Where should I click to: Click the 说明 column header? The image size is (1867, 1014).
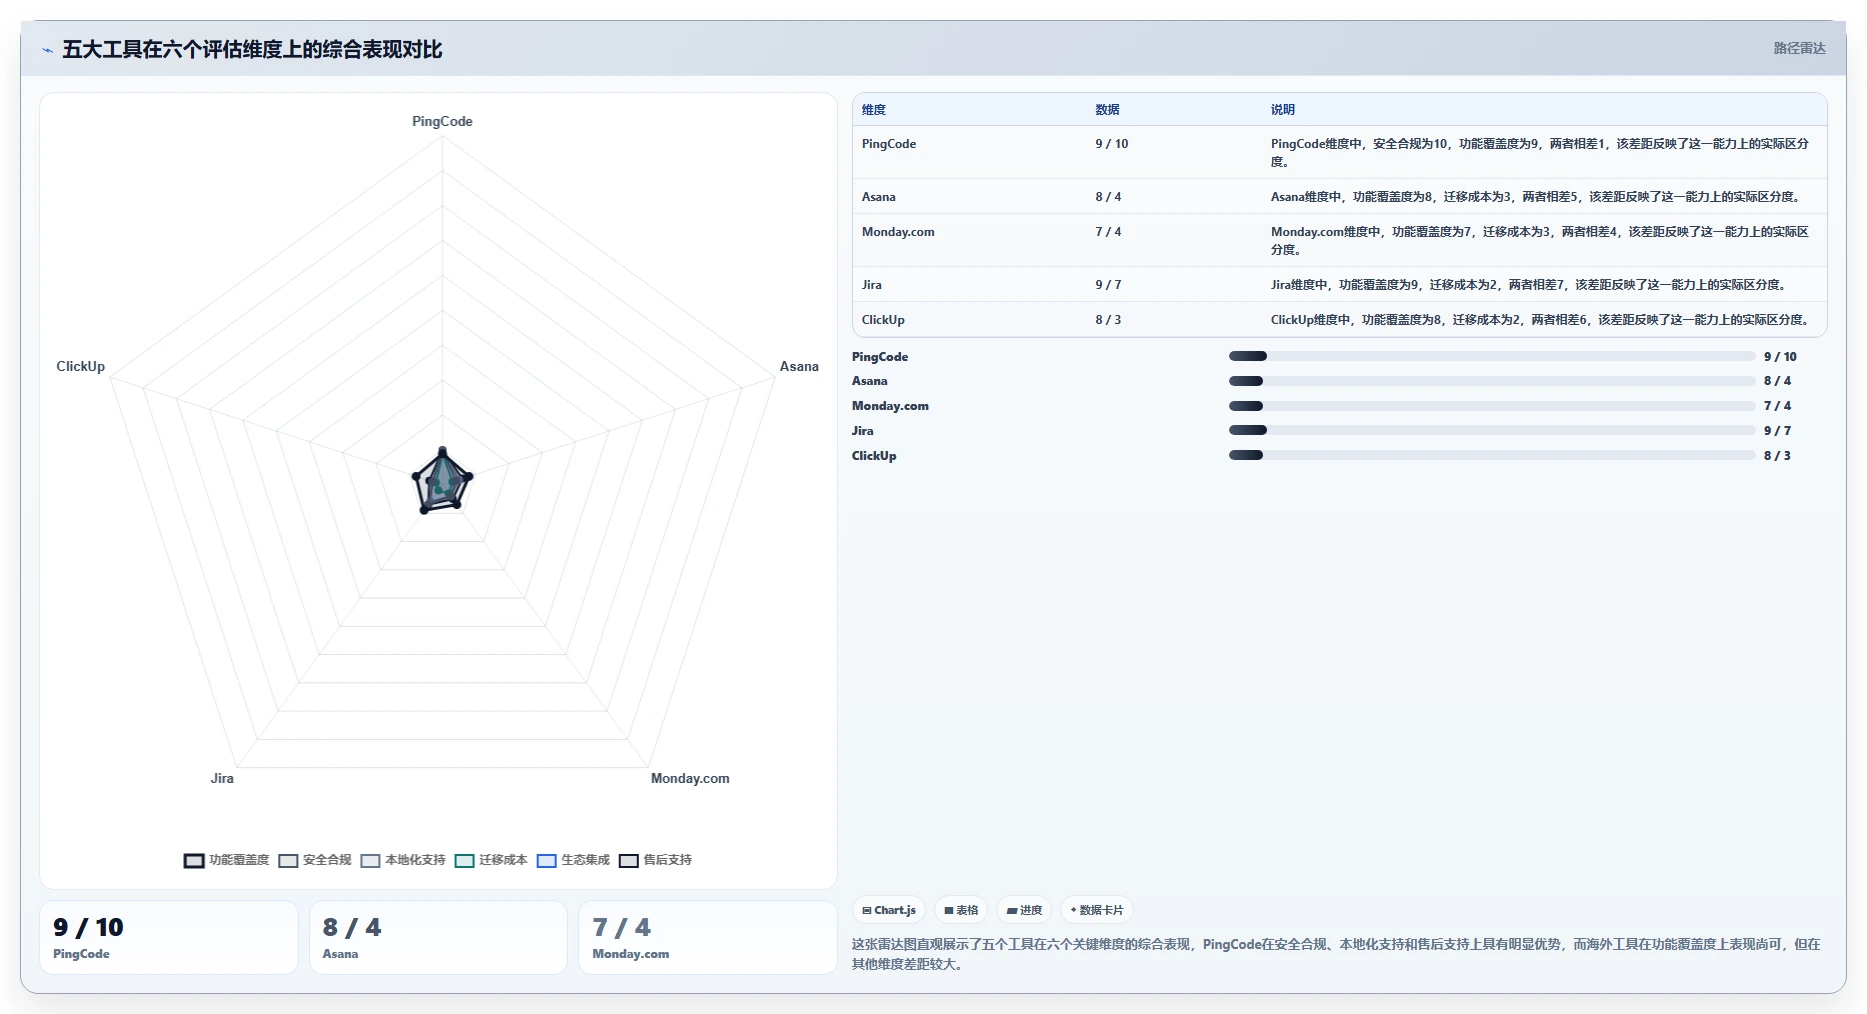pos(1283,110)
